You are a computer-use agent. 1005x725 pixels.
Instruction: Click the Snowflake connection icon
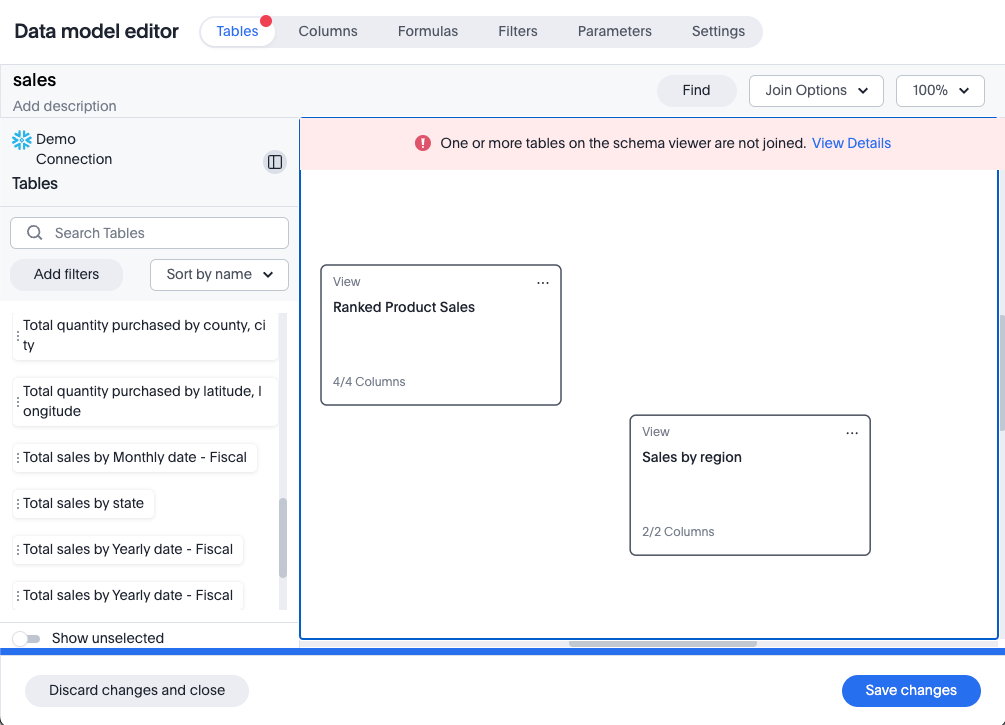[x=21, y=140]
